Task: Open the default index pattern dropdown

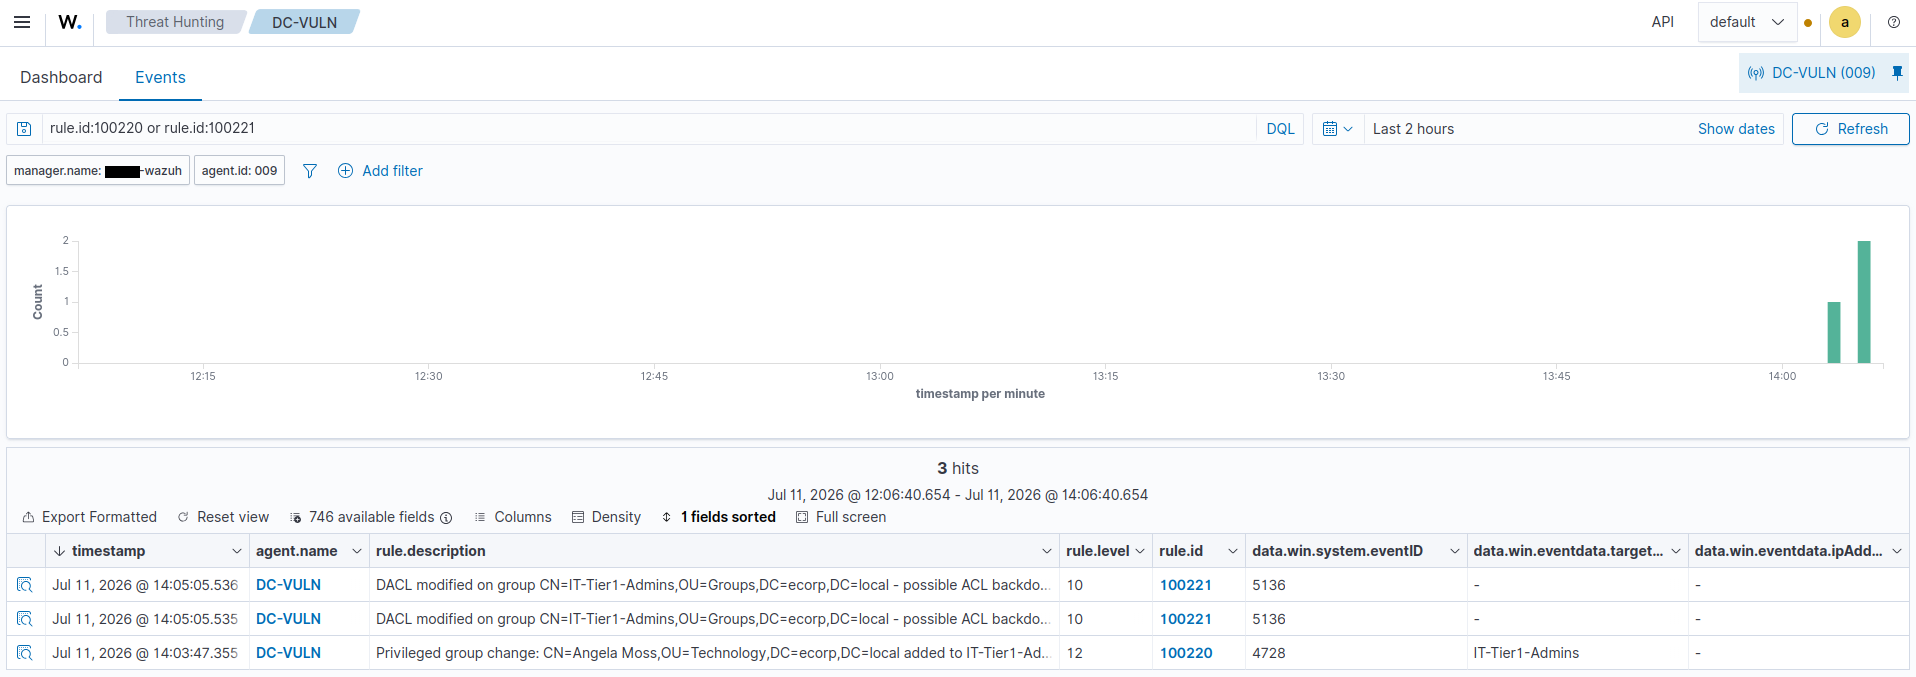Action: [x=1746, y=22]
